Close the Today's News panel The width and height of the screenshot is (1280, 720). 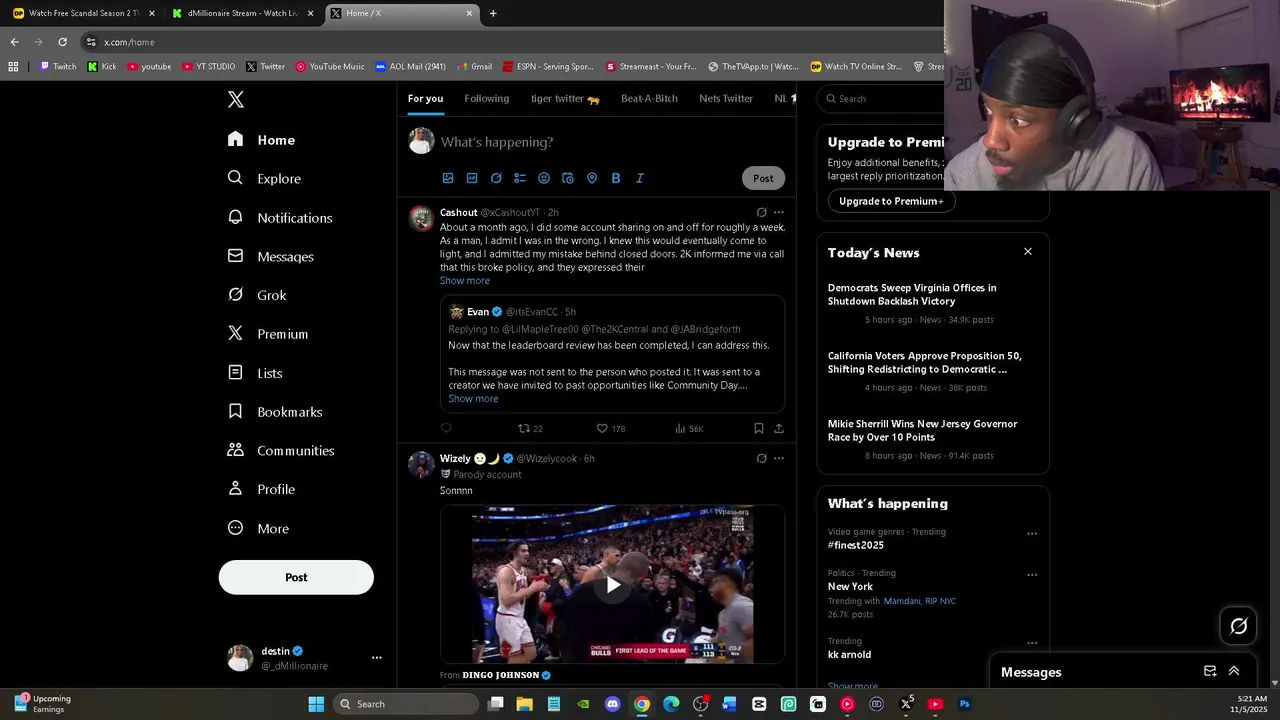(x=1027, y=251)
